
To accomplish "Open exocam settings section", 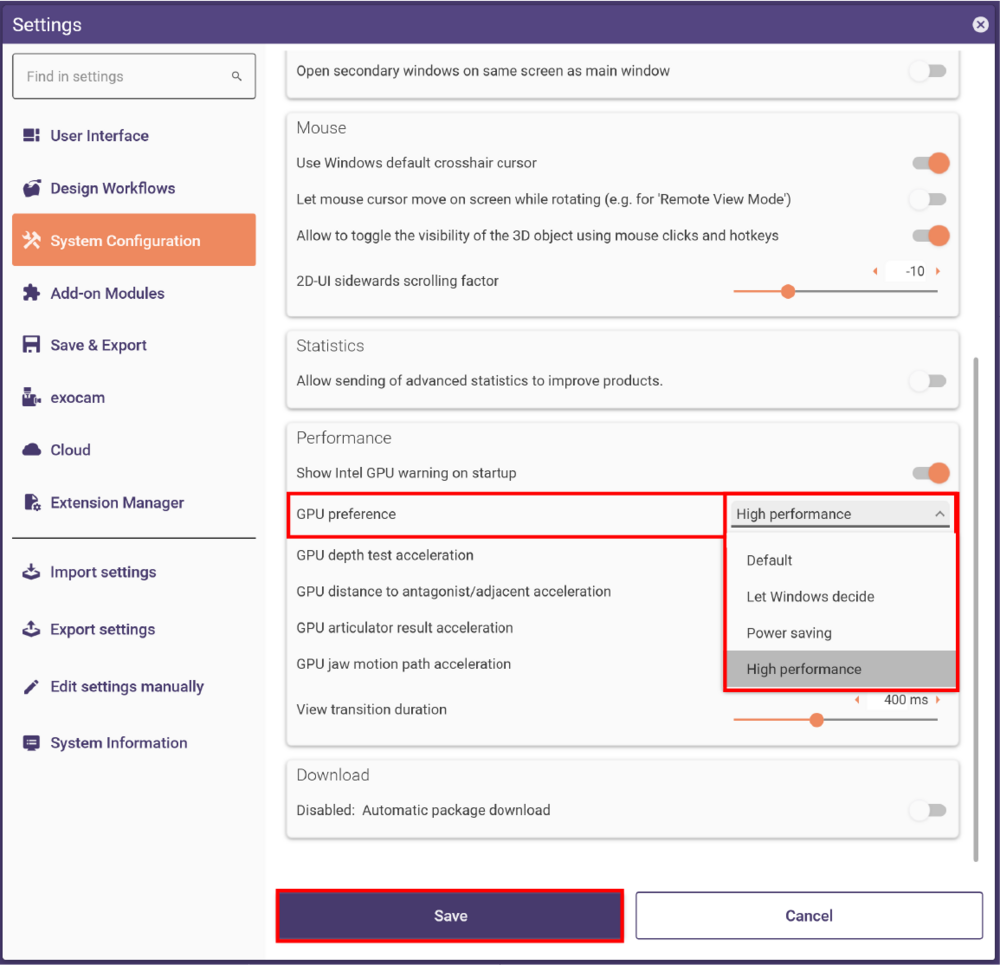I will pyautogui.click(x=134, y=397).
